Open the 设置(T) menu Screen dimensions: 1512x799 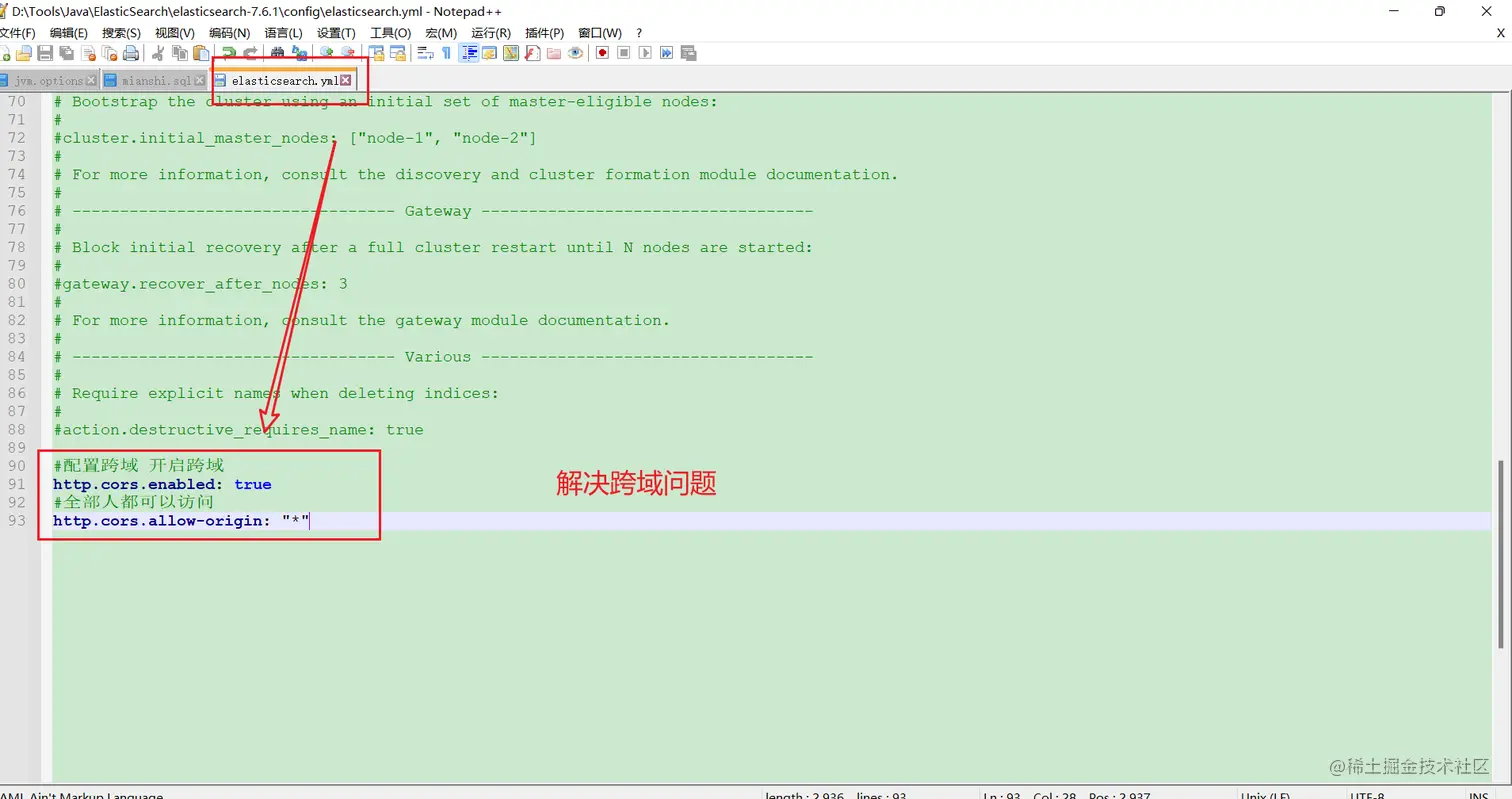336,33
